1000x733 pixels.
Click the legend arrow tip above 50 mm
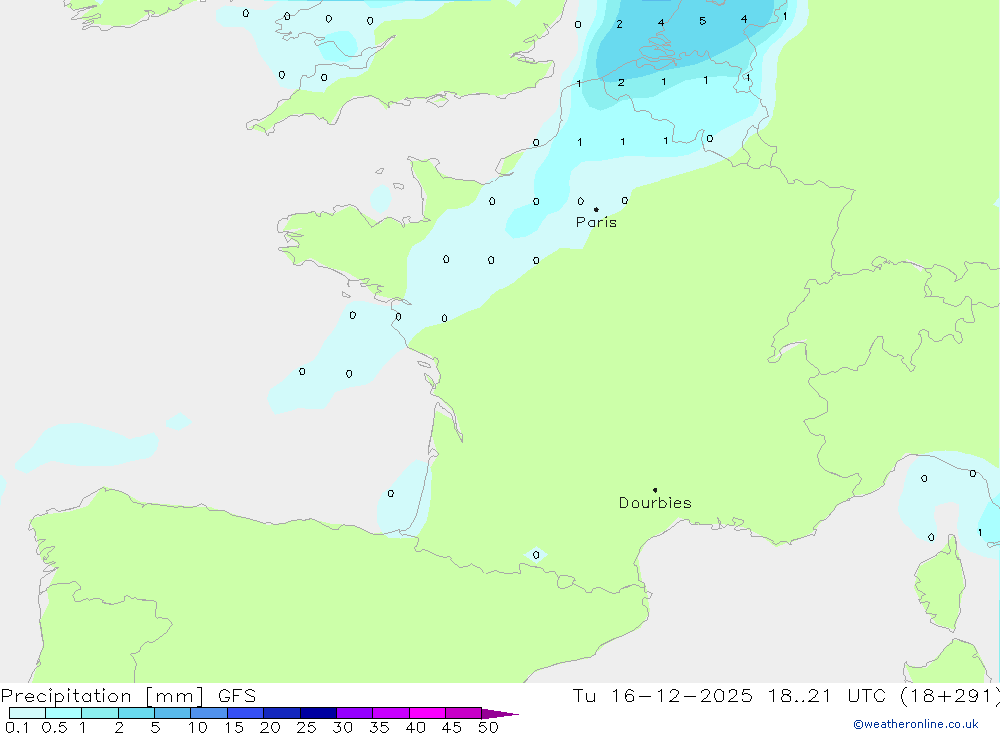point(500,714)
